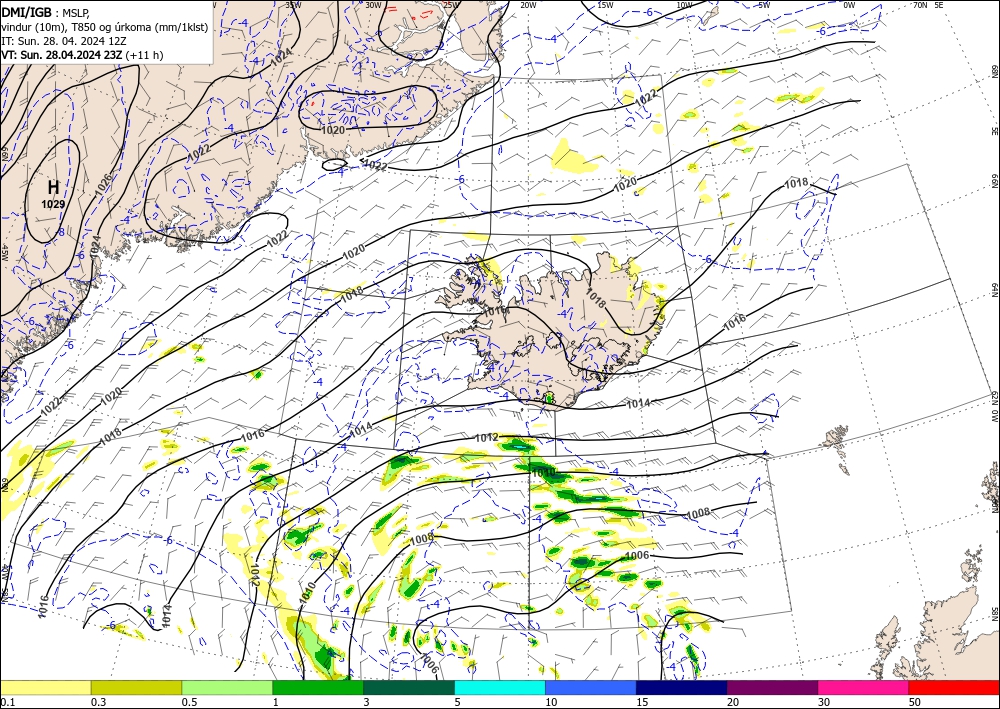The width and height of the screenshot is (1000, 709).
Task: Click the '64N' latitude label on right edge
Action: pos(994,289)
